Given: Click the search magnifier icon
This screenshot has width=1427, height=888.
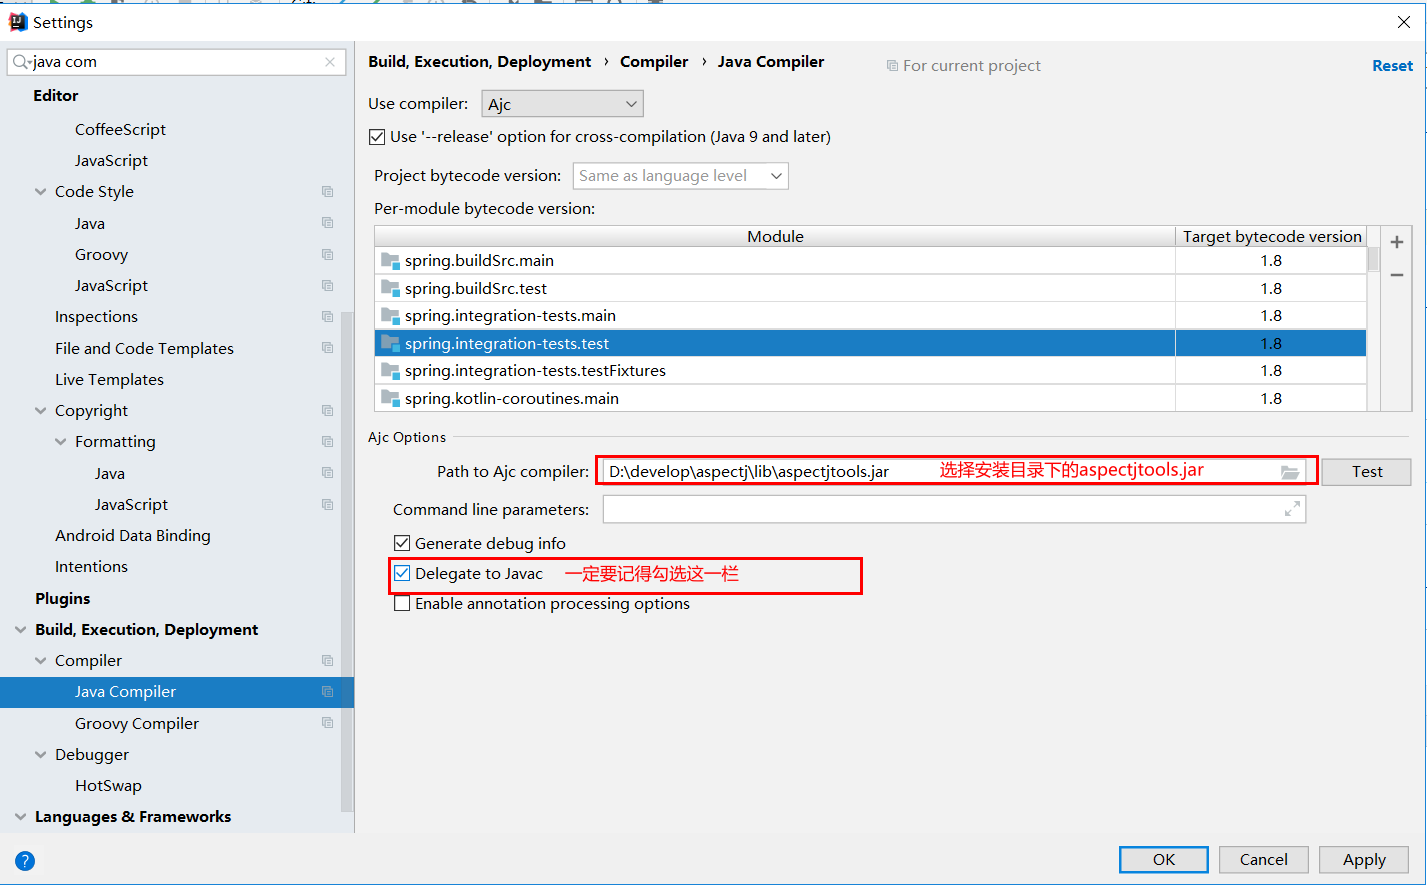Looking at the screenshot, I should pos(20,62).
